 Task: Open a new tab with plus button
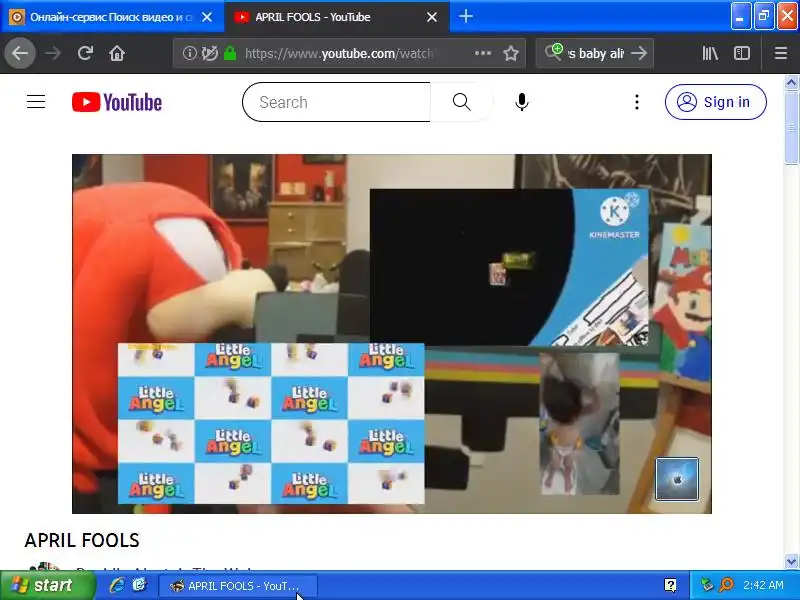465,16
